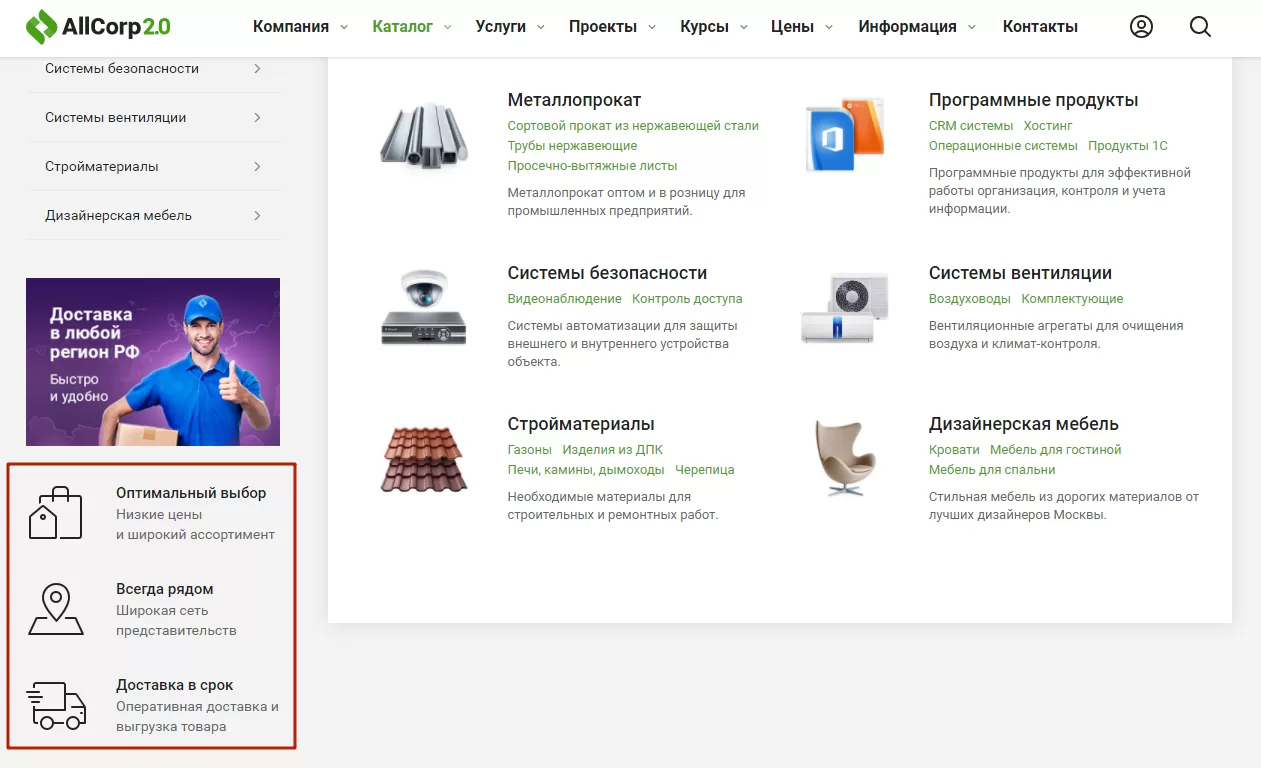Open the Каталог menu

point(402,27)
